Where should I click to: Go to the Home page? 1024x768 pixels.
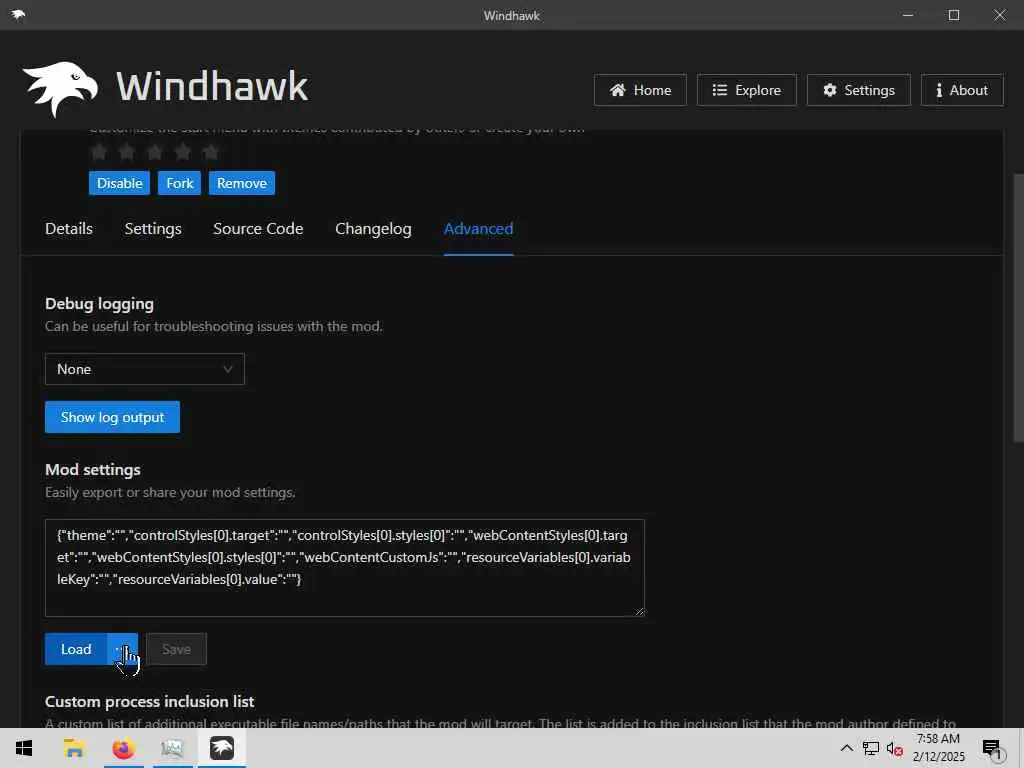coord(640,90)
